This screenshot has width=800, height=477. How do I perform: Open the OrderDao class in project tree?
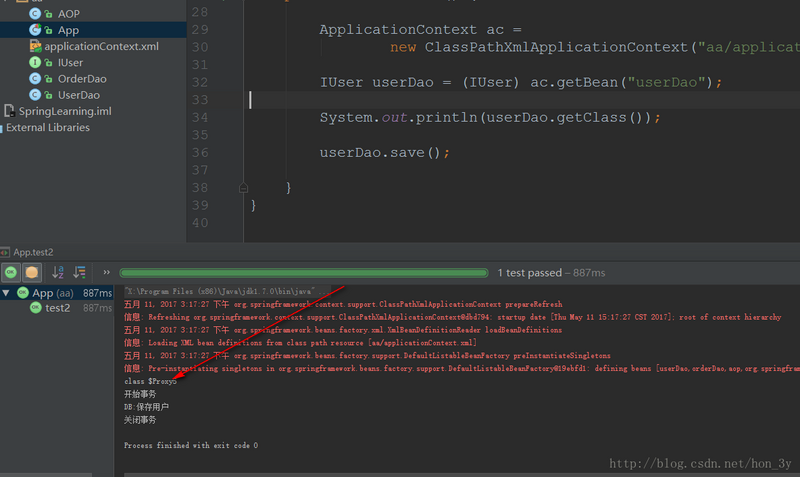point(82,79)
